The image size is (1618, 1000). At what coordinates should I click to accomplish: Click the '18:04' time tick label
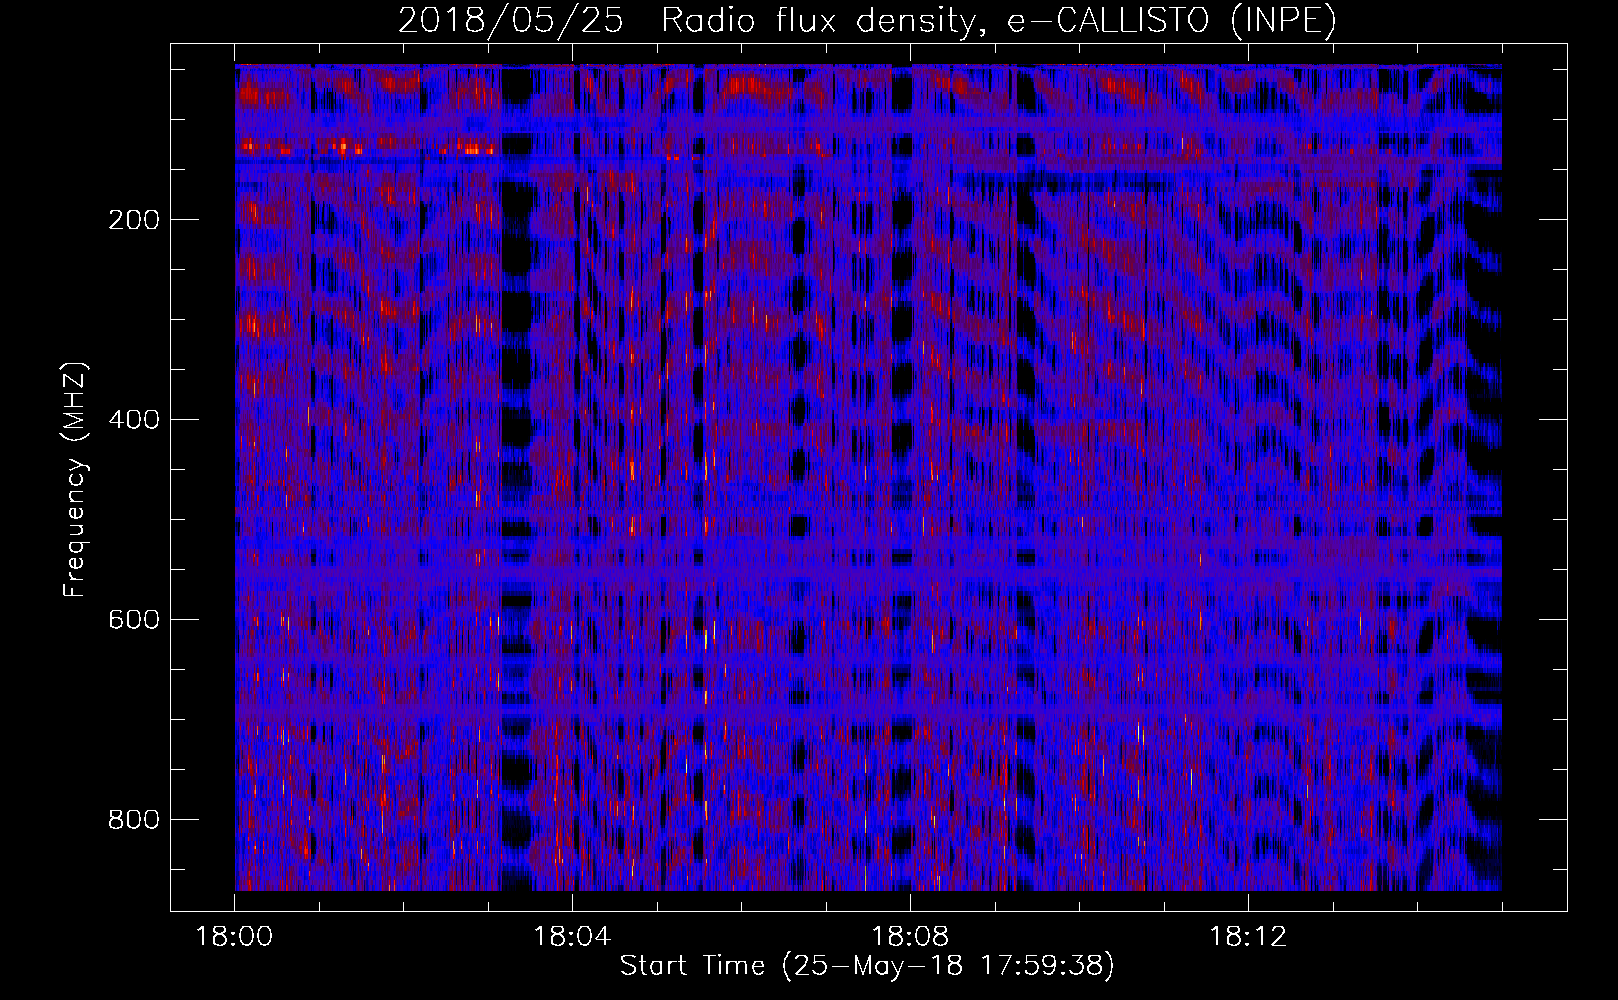tap(572, 937)
